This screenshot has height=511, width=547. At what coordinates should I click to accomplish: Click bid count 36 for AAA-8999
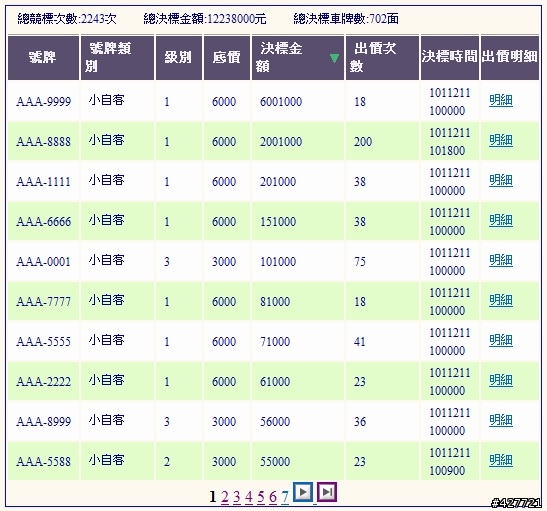360,422
